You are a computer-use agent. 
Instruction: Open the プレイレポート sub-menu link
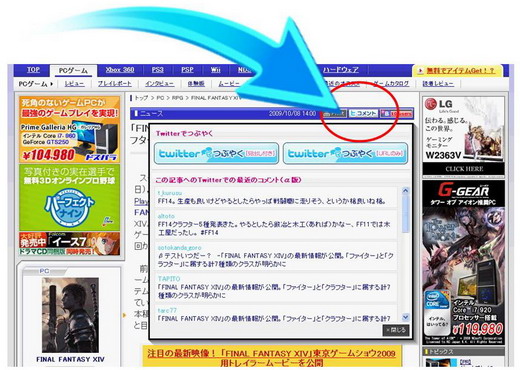(x=114, y=84)
